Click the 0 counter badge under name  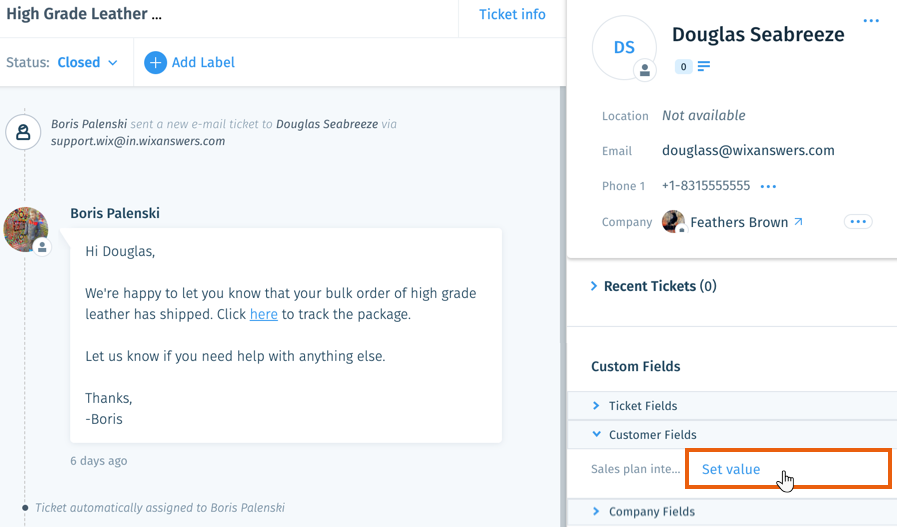pyautogui.click(x=683, y=67)
